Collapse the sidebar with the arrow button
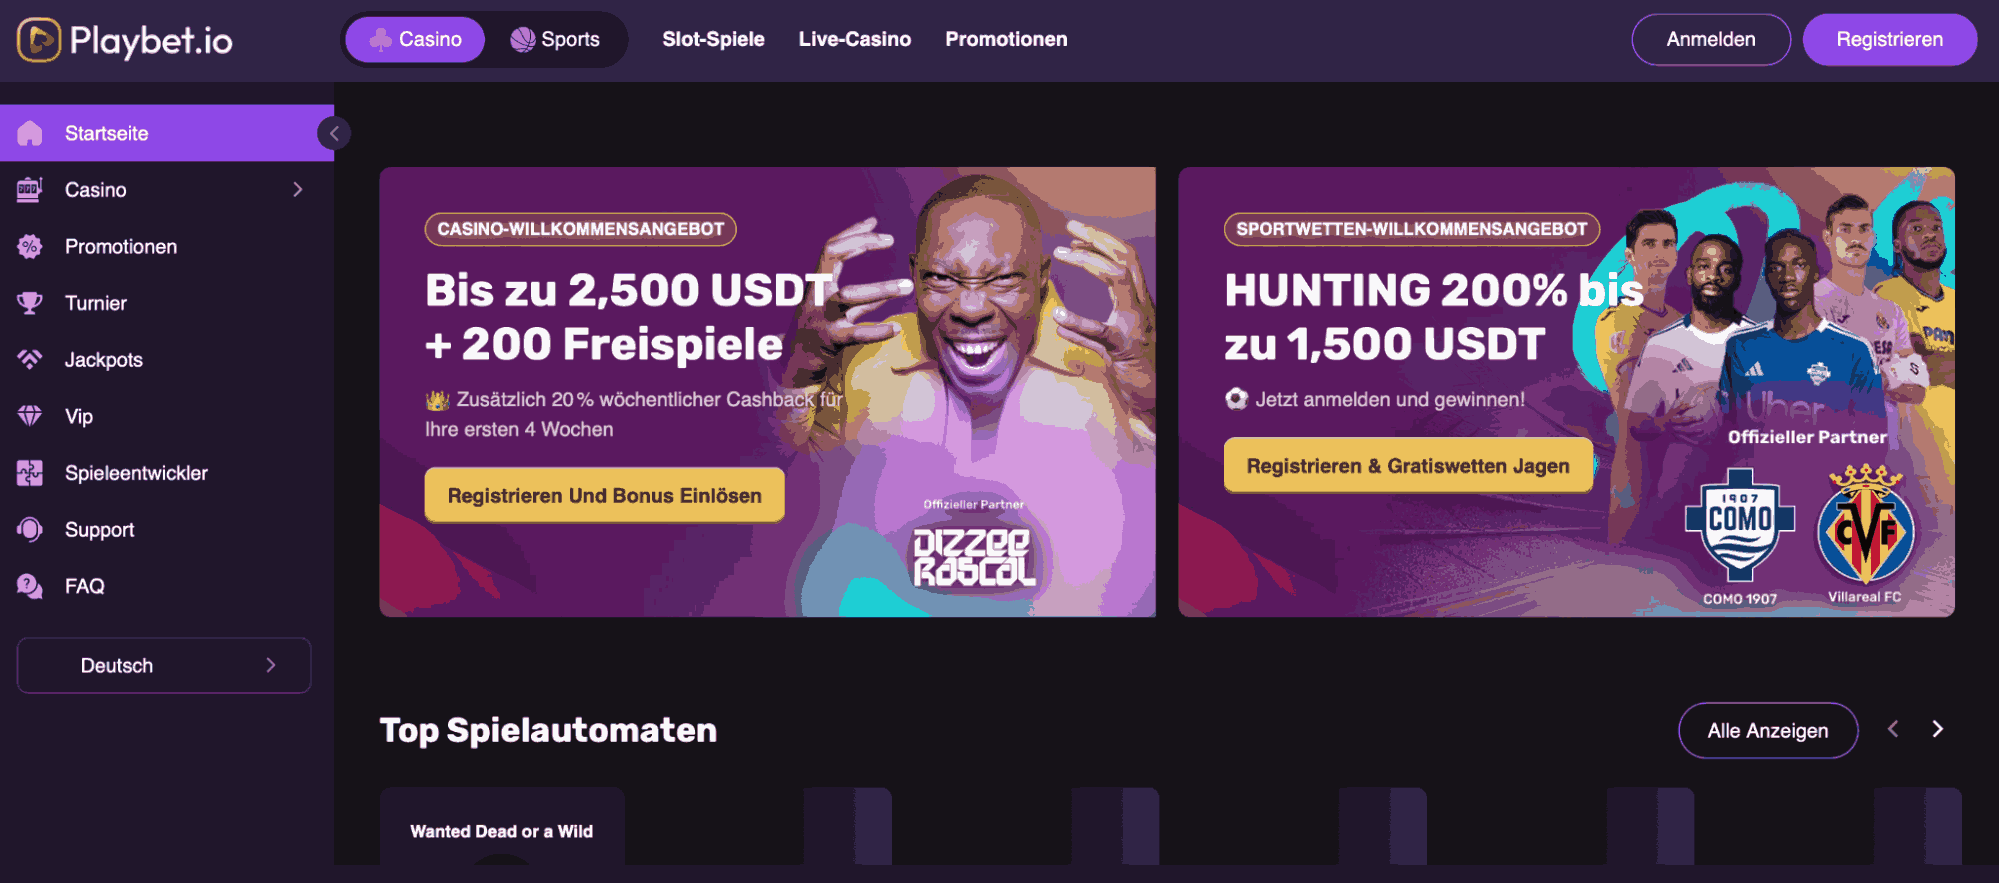 point(334,133)
